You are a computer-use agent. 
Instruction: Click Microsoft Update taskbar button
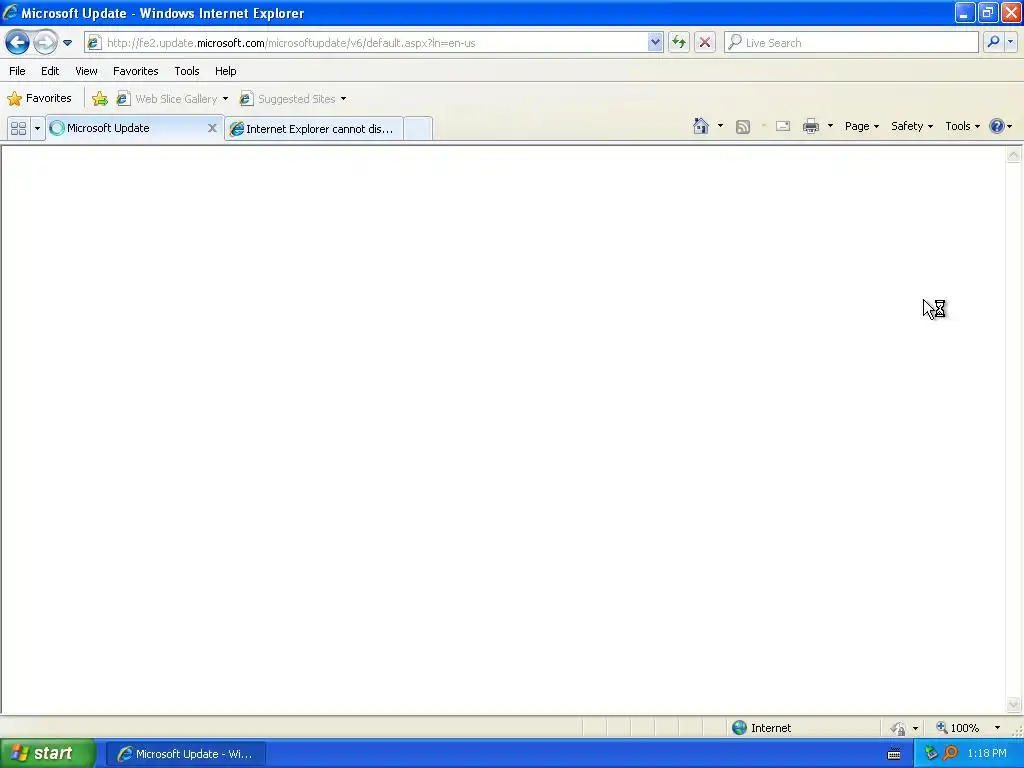[186, 754]
